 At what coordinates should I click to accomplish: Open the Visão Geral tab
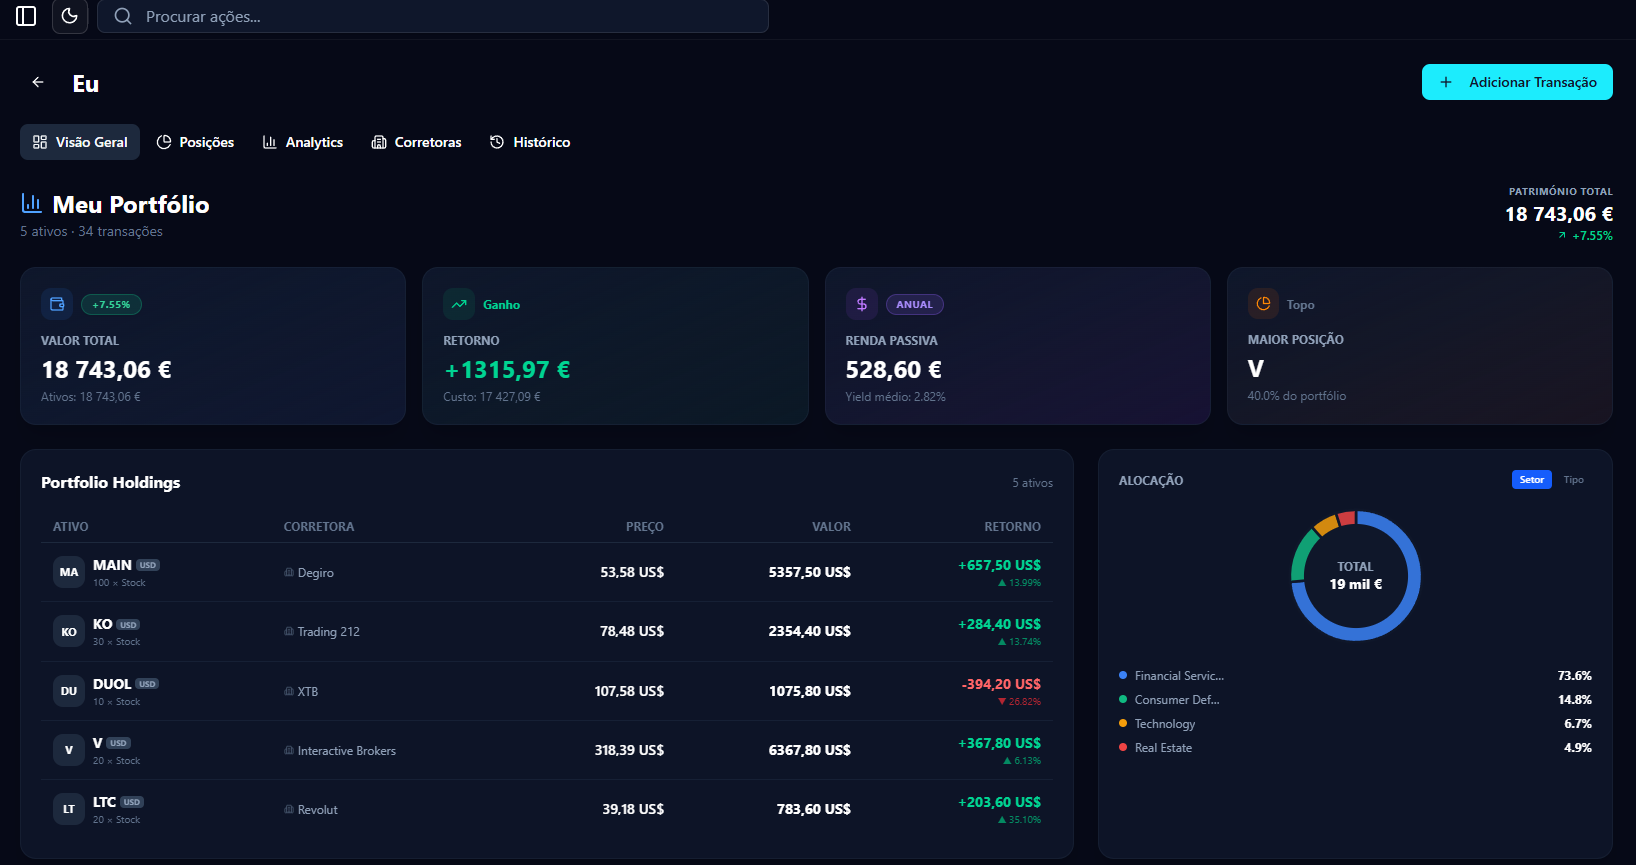pyautogui.click(x=80, y=142)
